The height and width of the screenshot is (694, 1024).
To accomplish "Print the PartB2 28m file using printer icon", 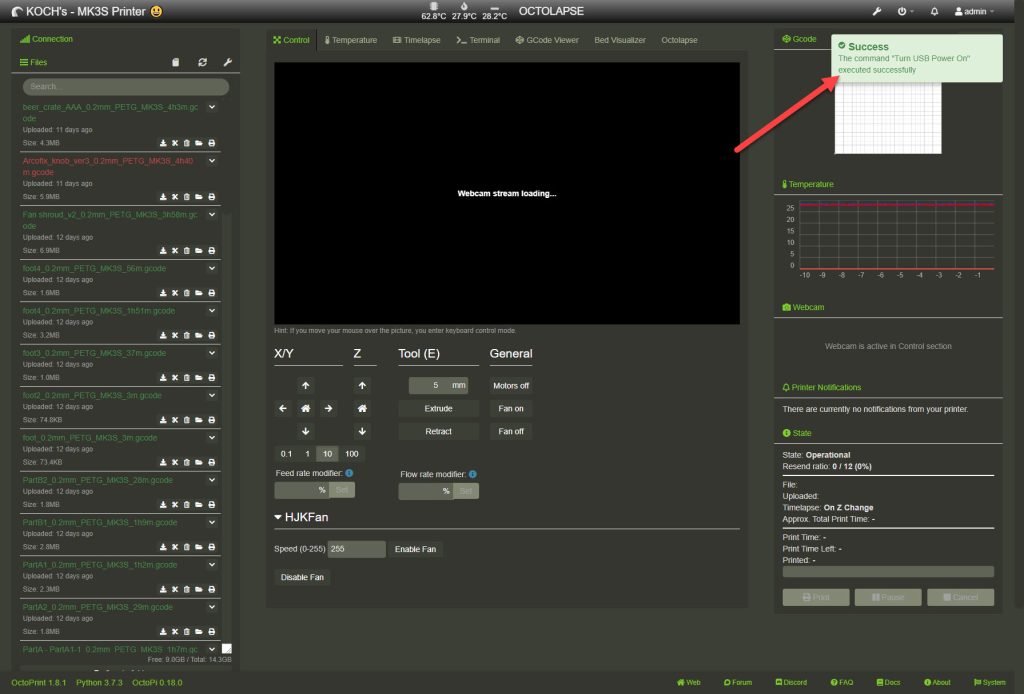I will point(212,505).
